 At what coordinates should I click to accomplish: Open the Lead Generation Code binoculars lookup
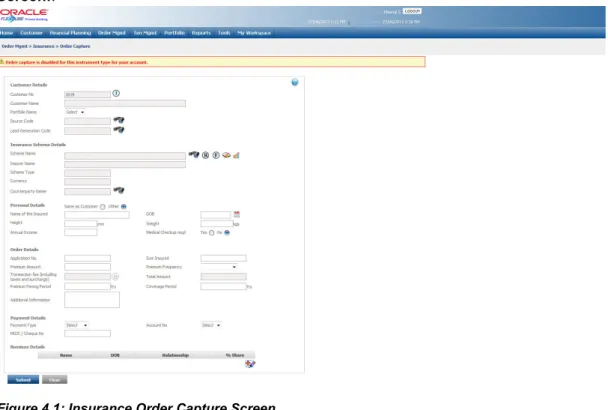click(x=119, y=130)
